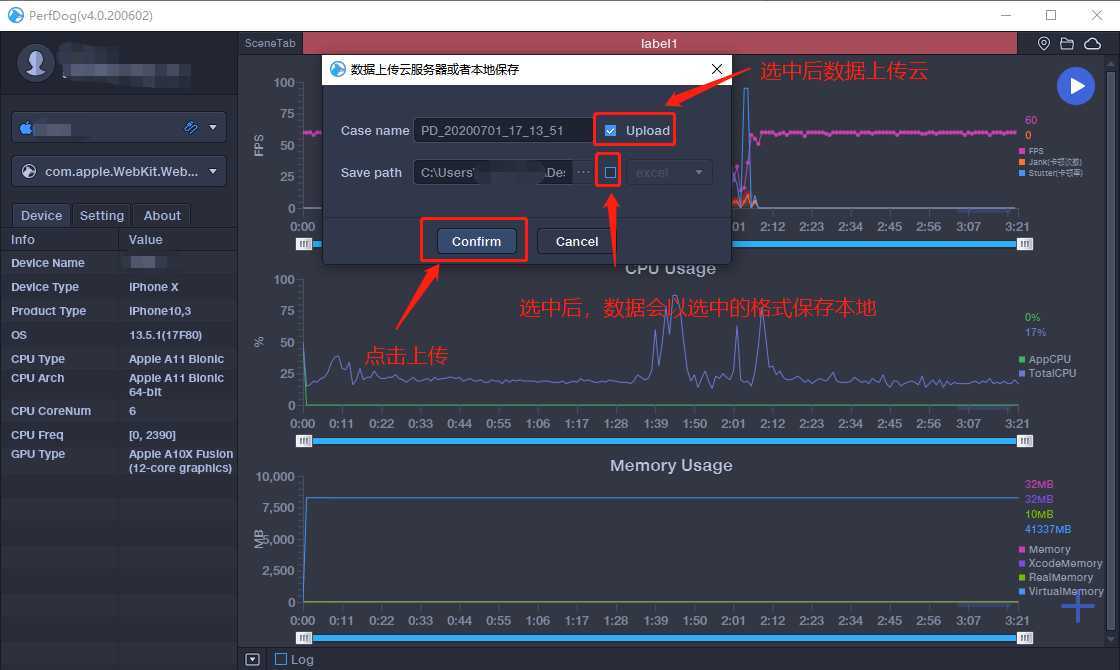The image size is (1120, 670).
Task: Click the Confirm button
Action: click(476, 241)
